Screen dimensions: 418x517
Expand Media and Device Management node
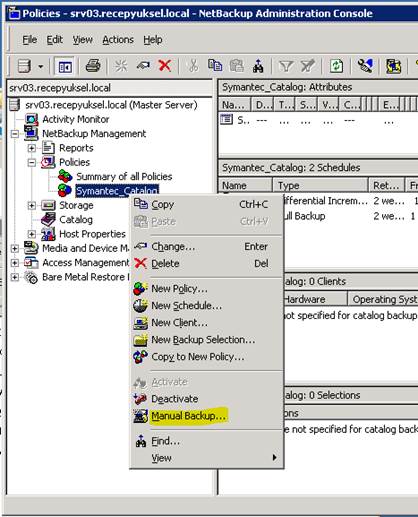14,249
